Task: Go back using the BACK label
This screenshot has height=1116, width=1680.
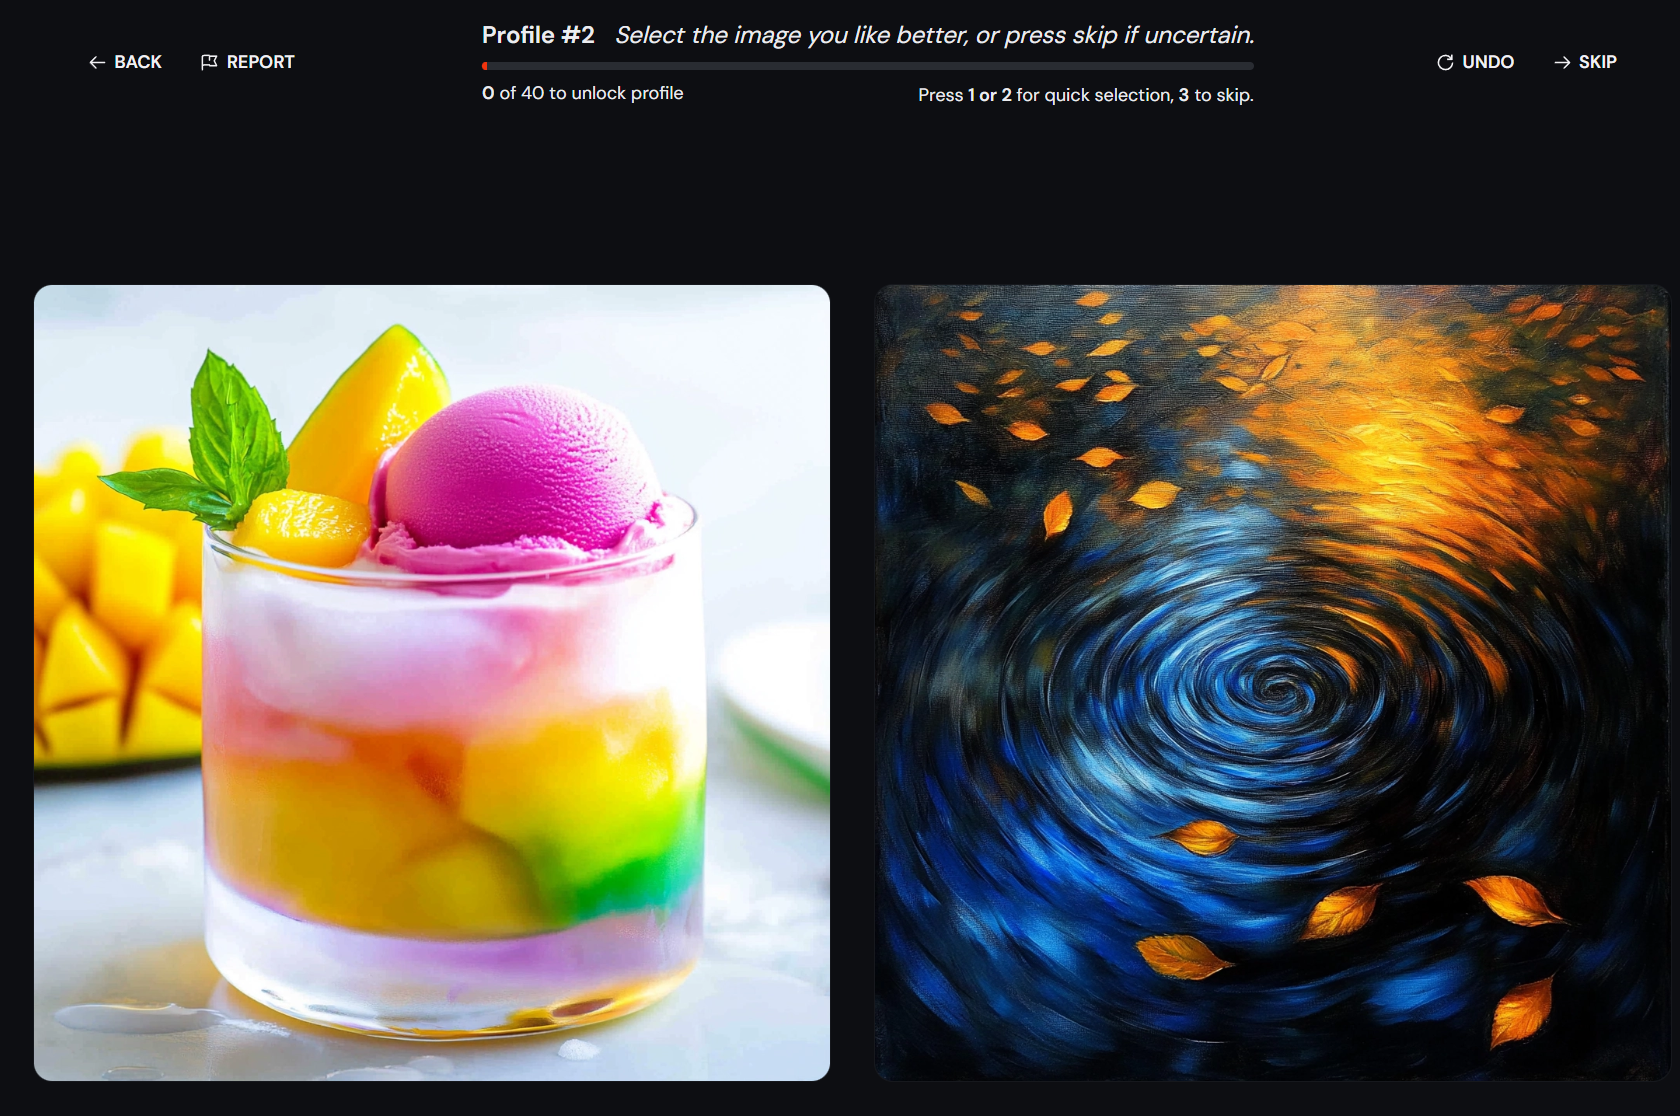Action: pyautogui.click(x=138, y=62)
